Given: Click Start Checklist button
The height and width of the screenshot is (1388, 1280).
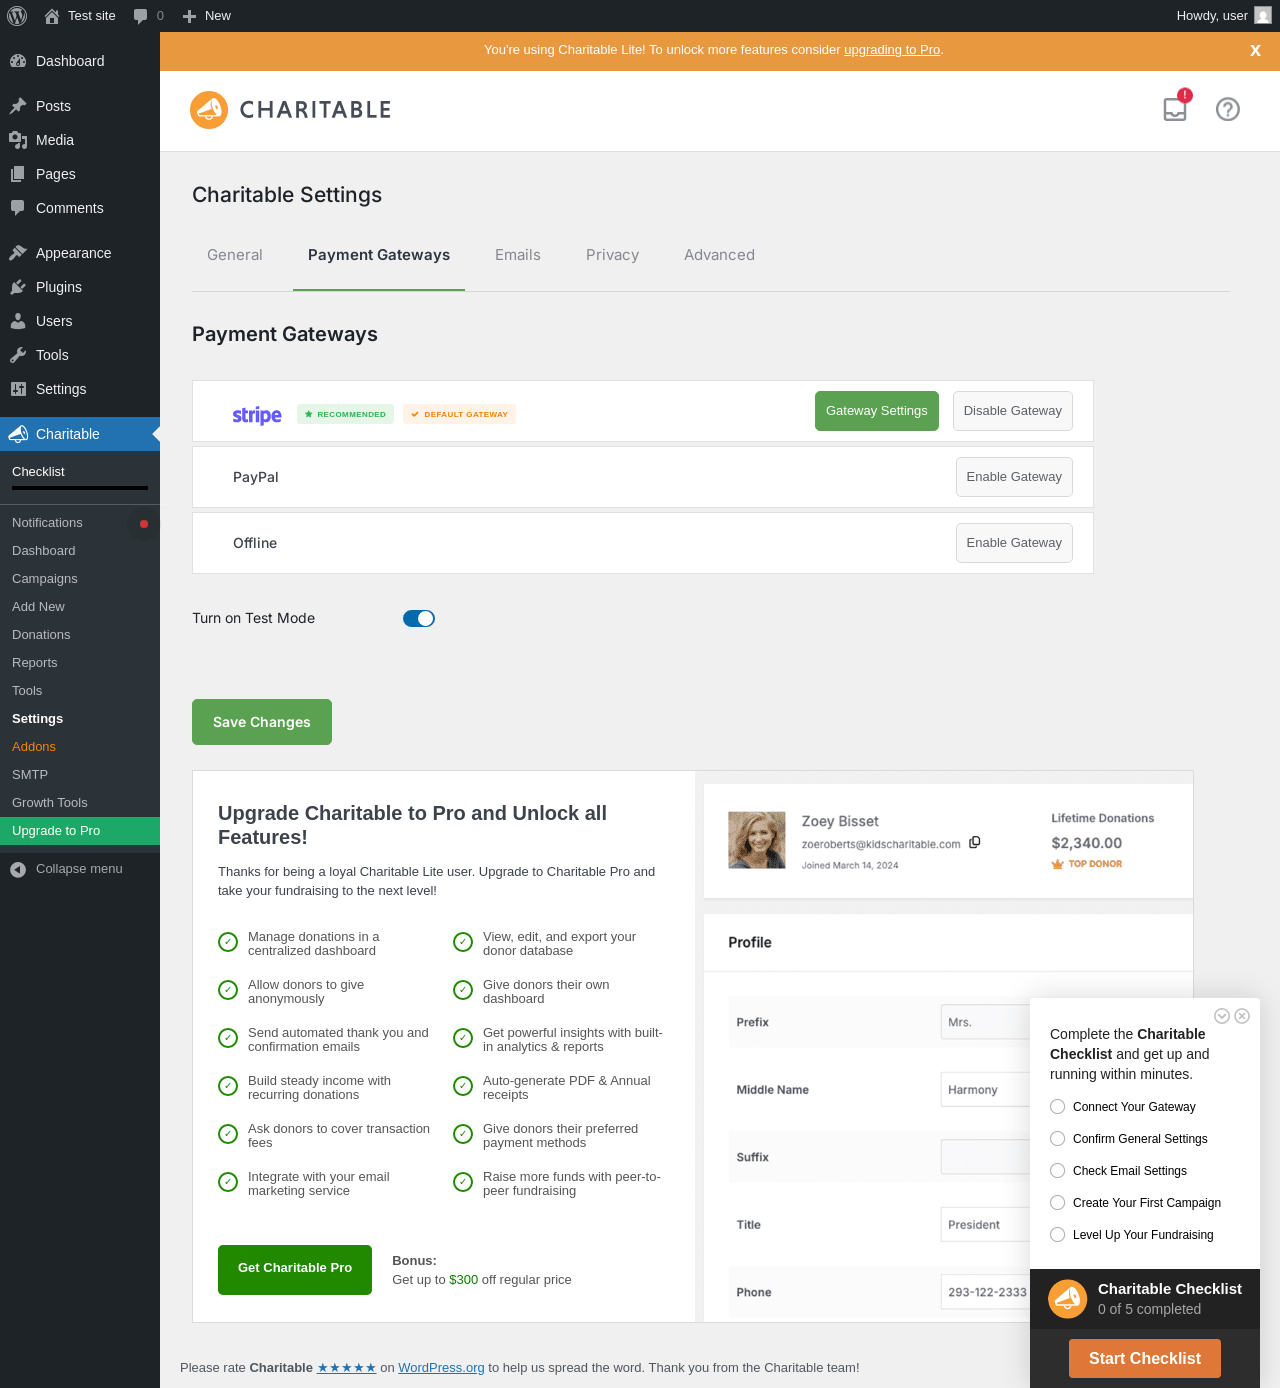Looking at the screenshot, I should pos(1145,1358).
